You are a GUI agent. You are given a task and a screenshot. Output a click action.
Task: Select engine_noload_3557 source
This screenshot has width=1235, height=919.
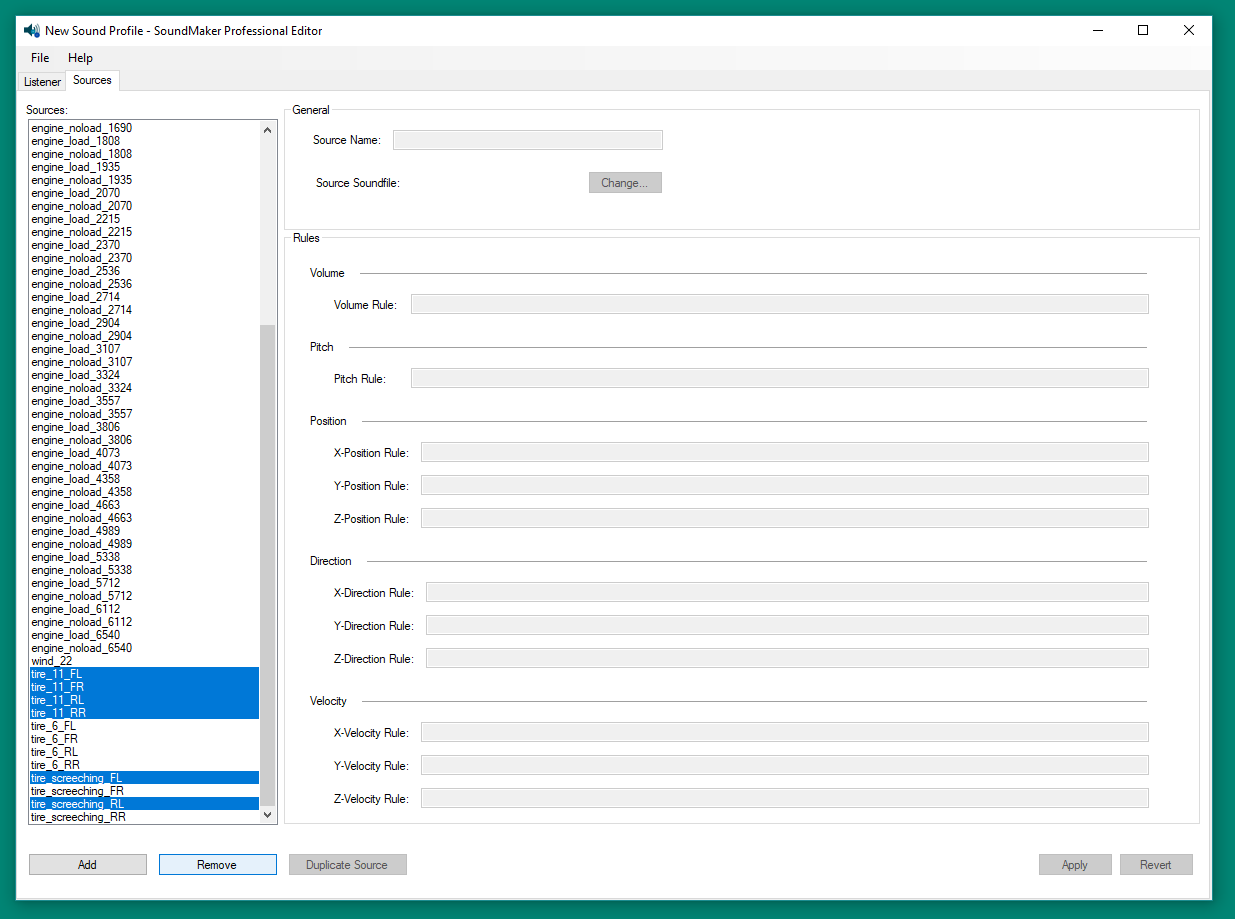point(144,414)
